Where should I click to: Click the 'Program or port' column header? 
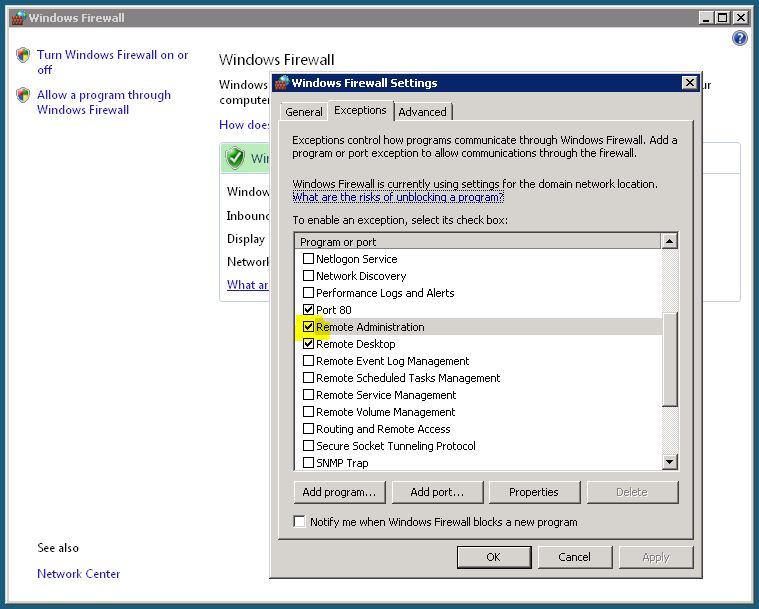[477, 241]
